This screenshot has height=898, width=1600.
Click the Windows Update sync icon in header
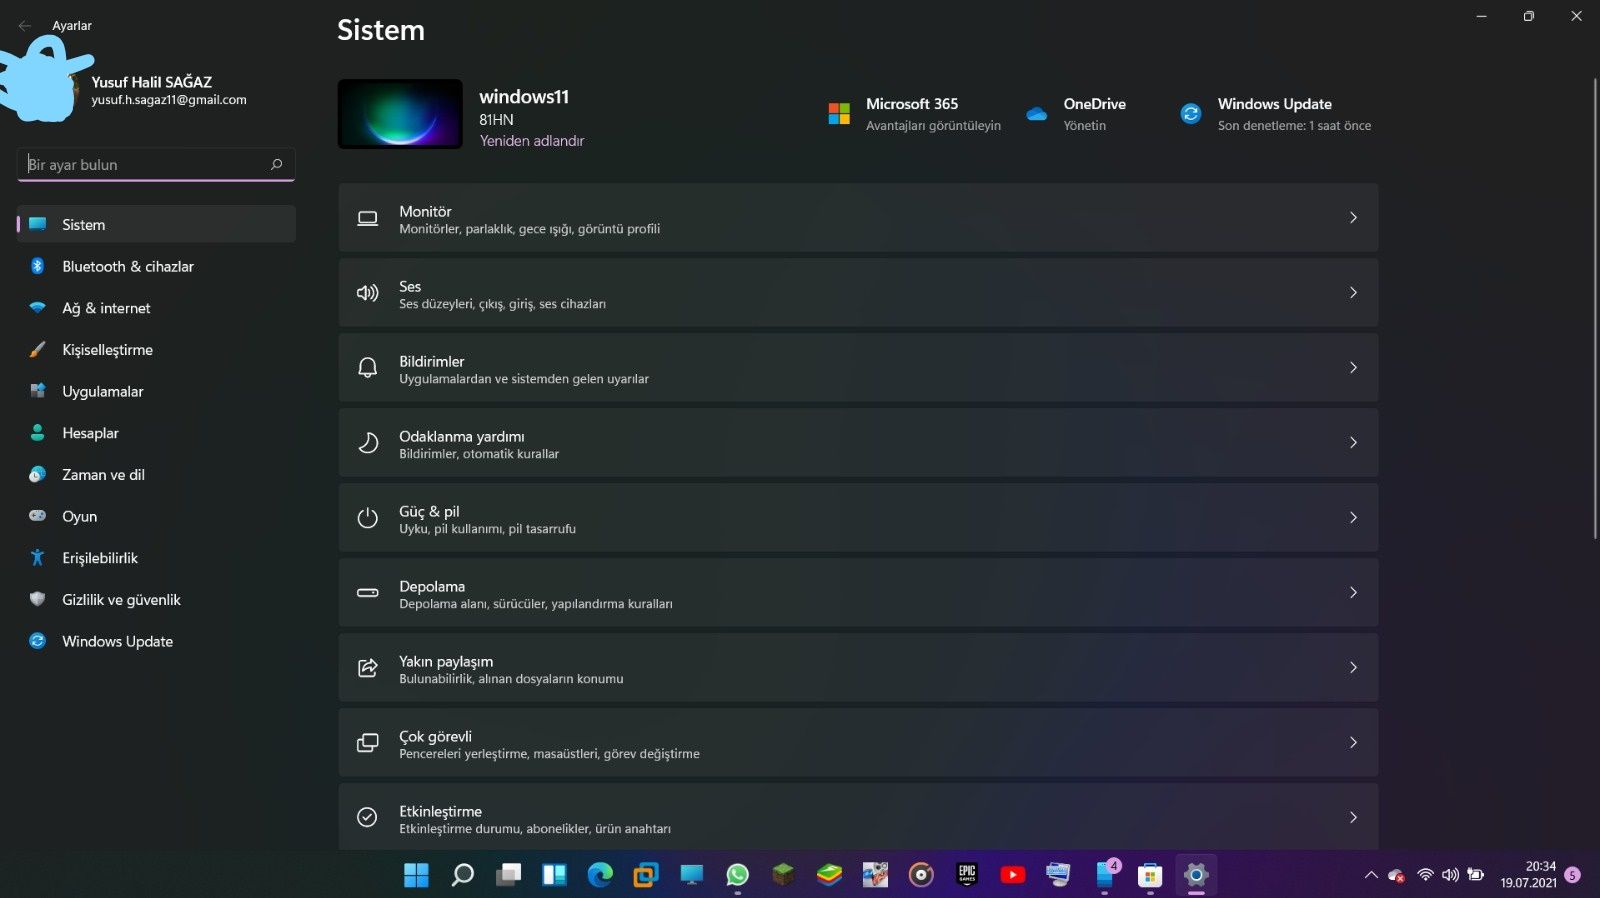[x=1190, y=114]
